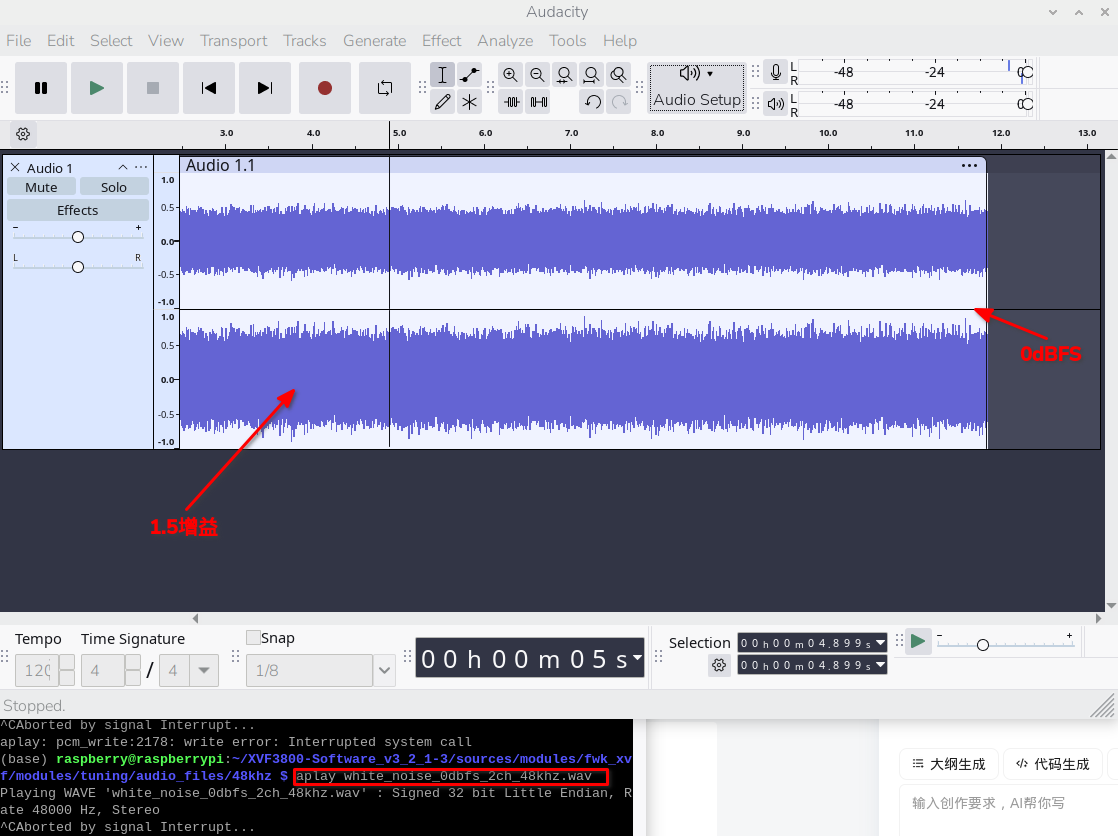
Task: Zoom out of the waveform
Action: coord(538,75)
